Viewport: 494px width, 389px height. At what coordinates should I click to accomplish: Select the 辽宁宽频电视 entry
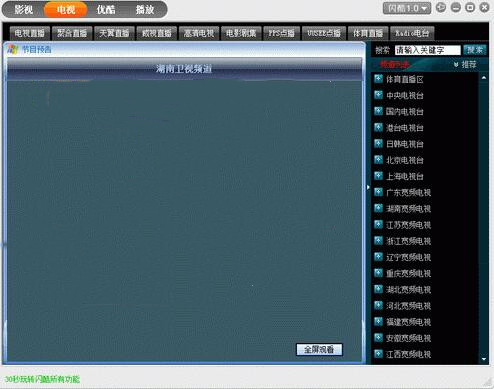tap(408, 257)
